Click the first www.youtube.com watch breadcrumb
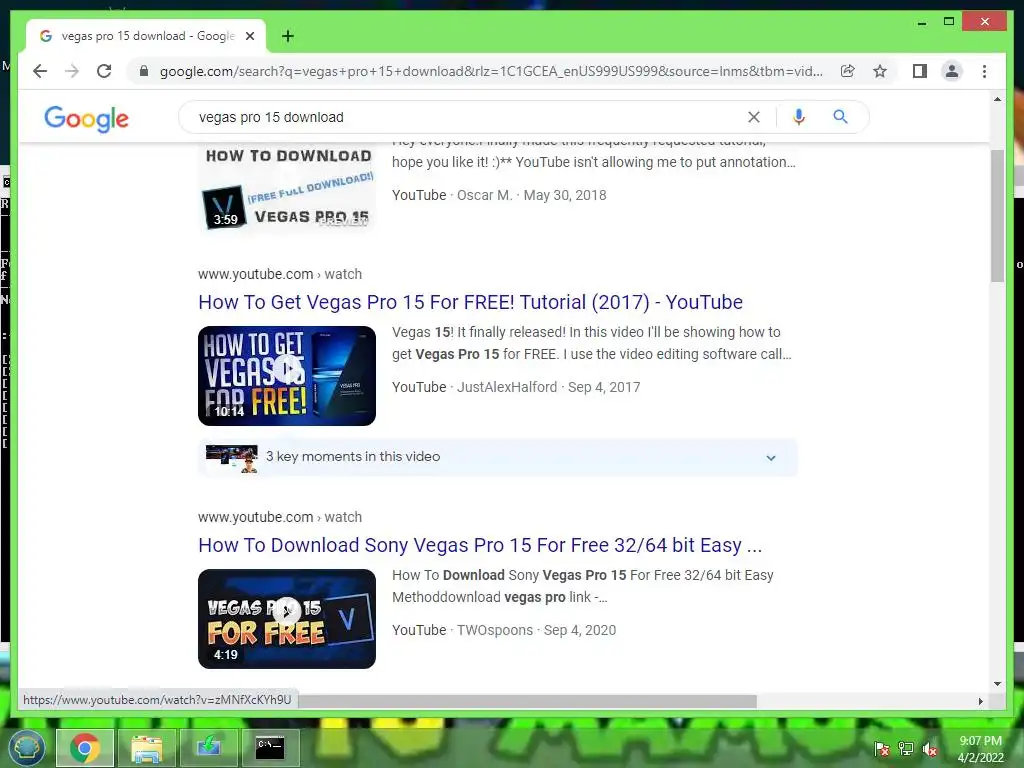 click(x=280, y=274)
